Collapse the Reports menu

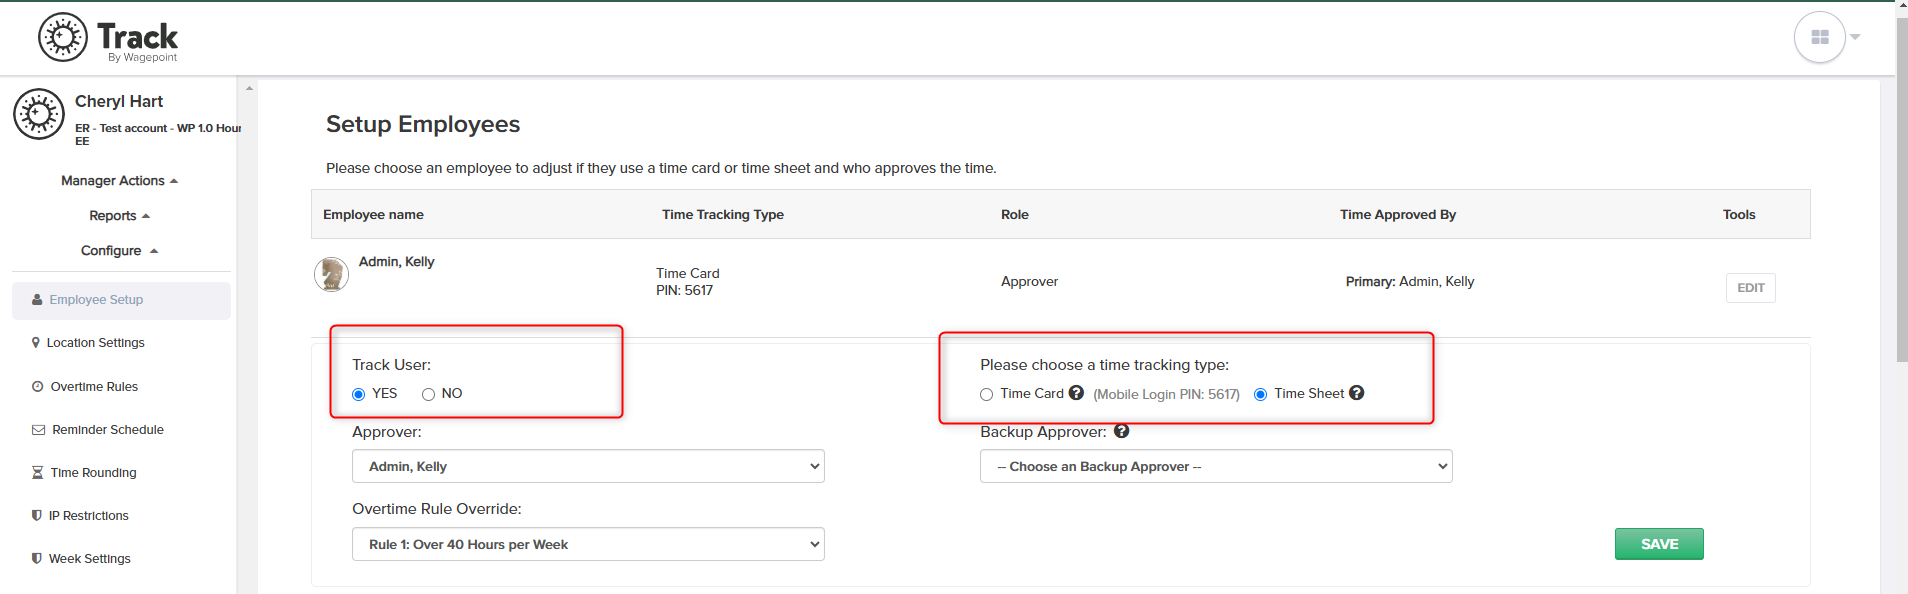click(119, 216)
